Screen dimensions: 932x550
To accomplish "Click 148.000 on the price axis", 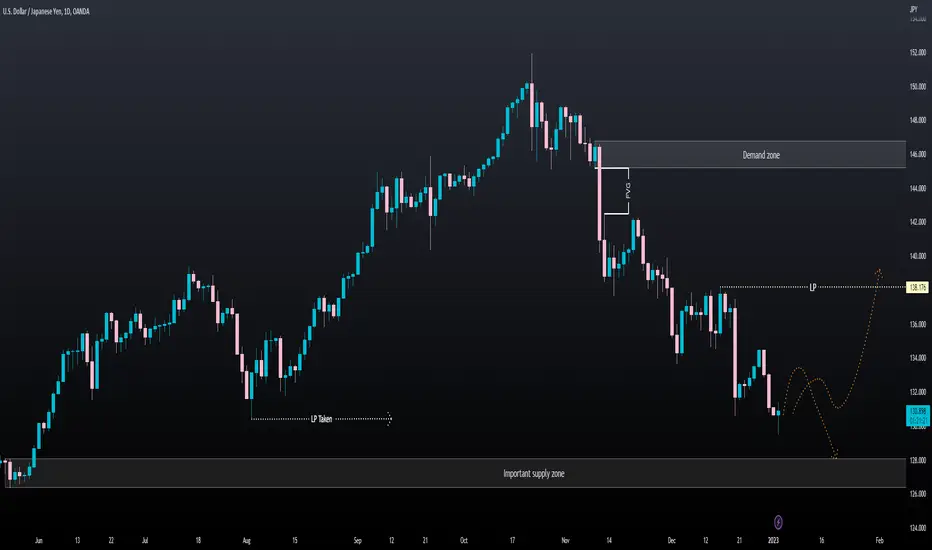I will pos(918,120).
